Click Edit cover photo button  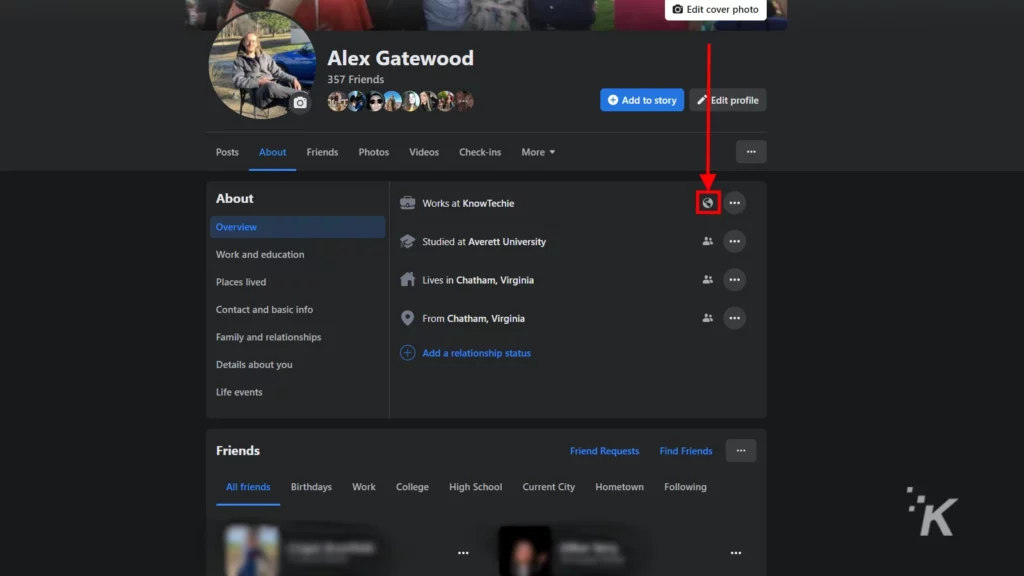(715, 9)
